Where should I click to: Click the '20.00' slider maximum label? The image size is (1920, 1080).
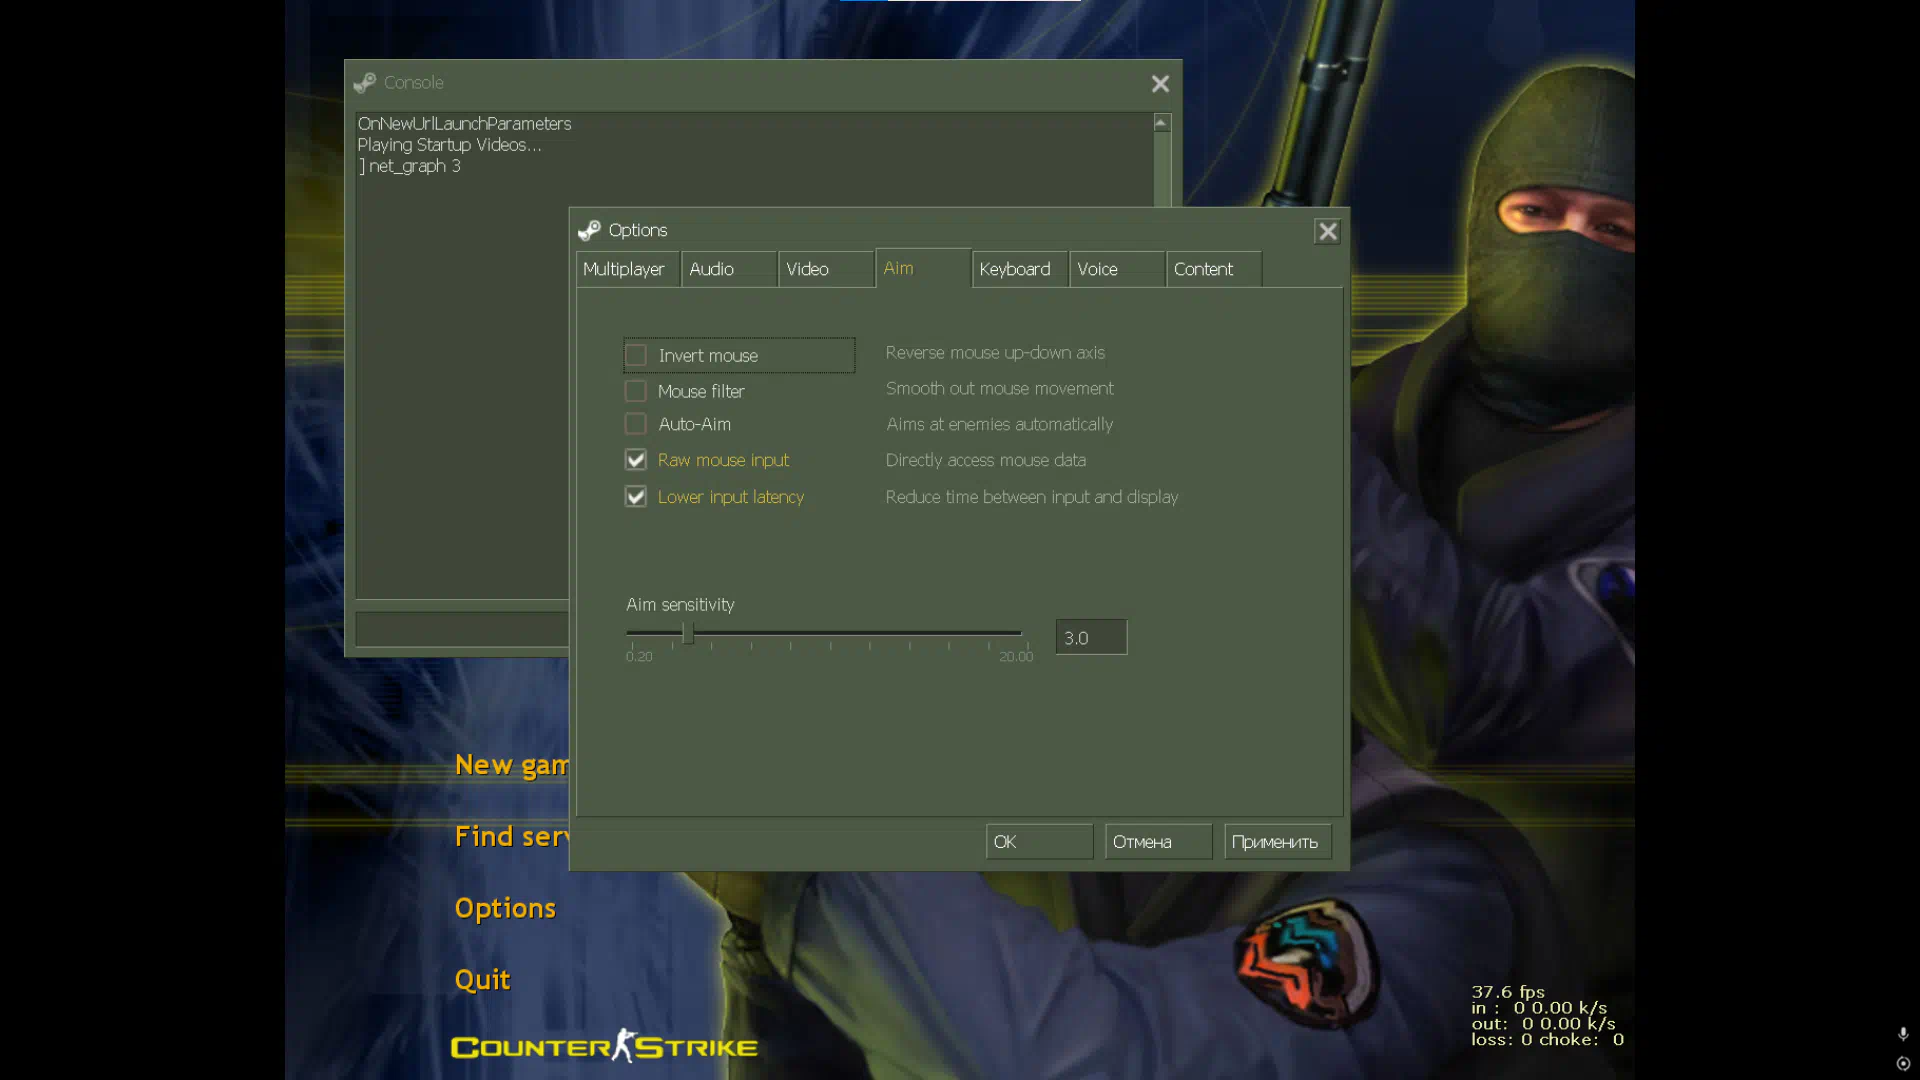click(x=1016, y=657)
